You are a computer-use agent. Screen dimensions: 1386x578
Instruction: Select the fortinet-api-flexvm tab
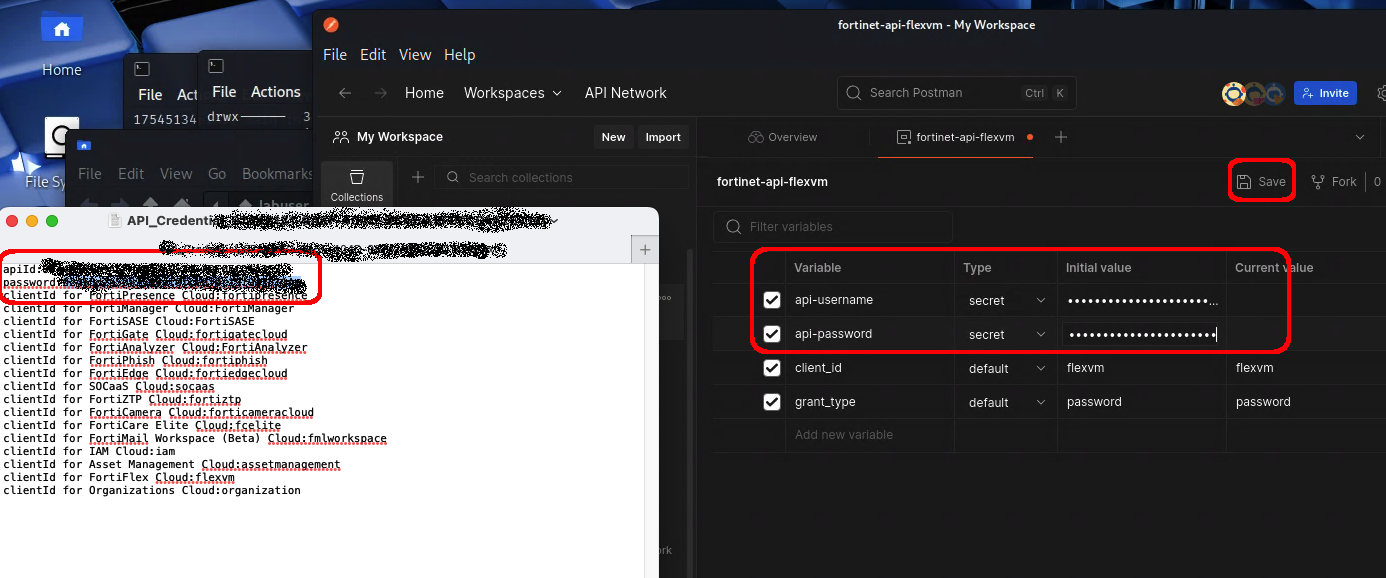(955, 137)
